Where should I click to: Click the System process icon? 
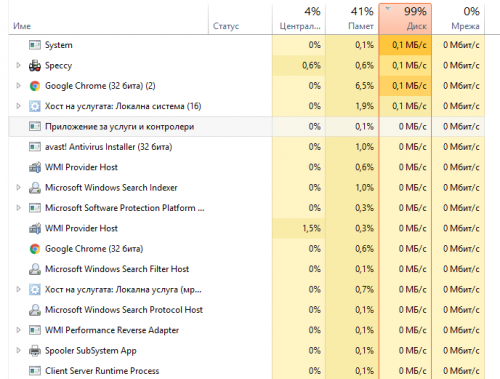(35, 45)
